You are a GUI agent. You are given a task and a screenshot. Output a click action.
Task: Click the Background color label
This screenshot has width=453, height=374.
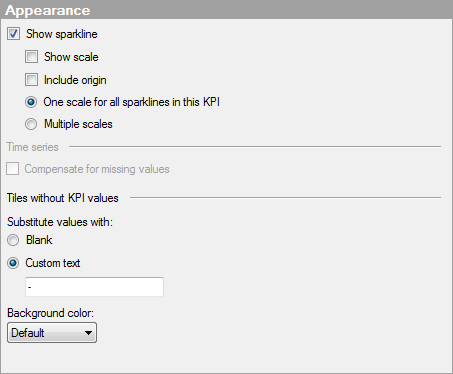pyautogui.click(x=51, y=313)
